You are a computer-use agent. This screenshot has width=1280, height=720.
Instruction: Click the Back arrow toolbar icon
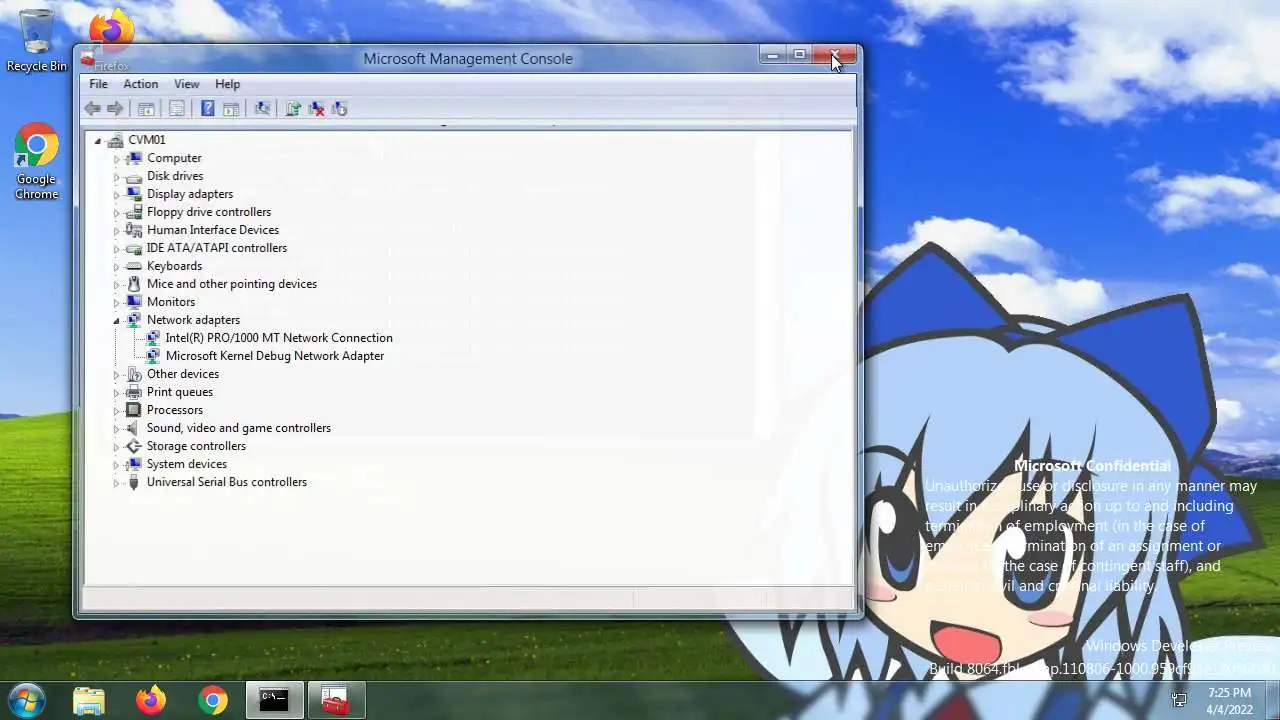point(92,109)
